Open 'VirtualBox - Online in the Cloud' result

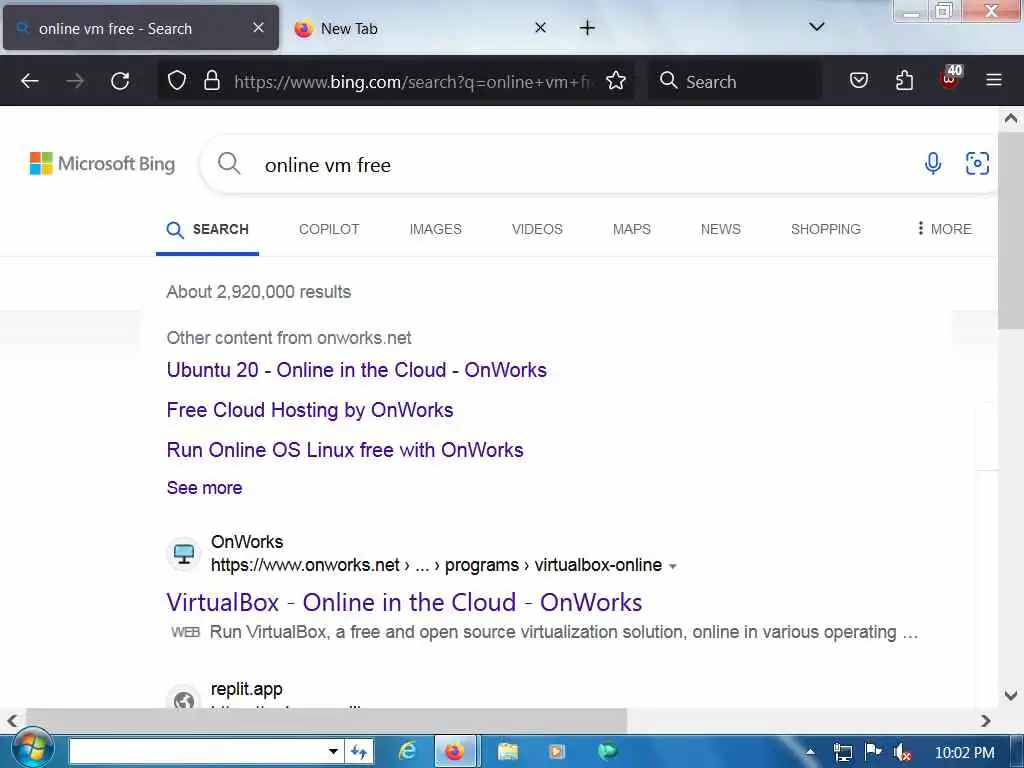coord(404,602)
